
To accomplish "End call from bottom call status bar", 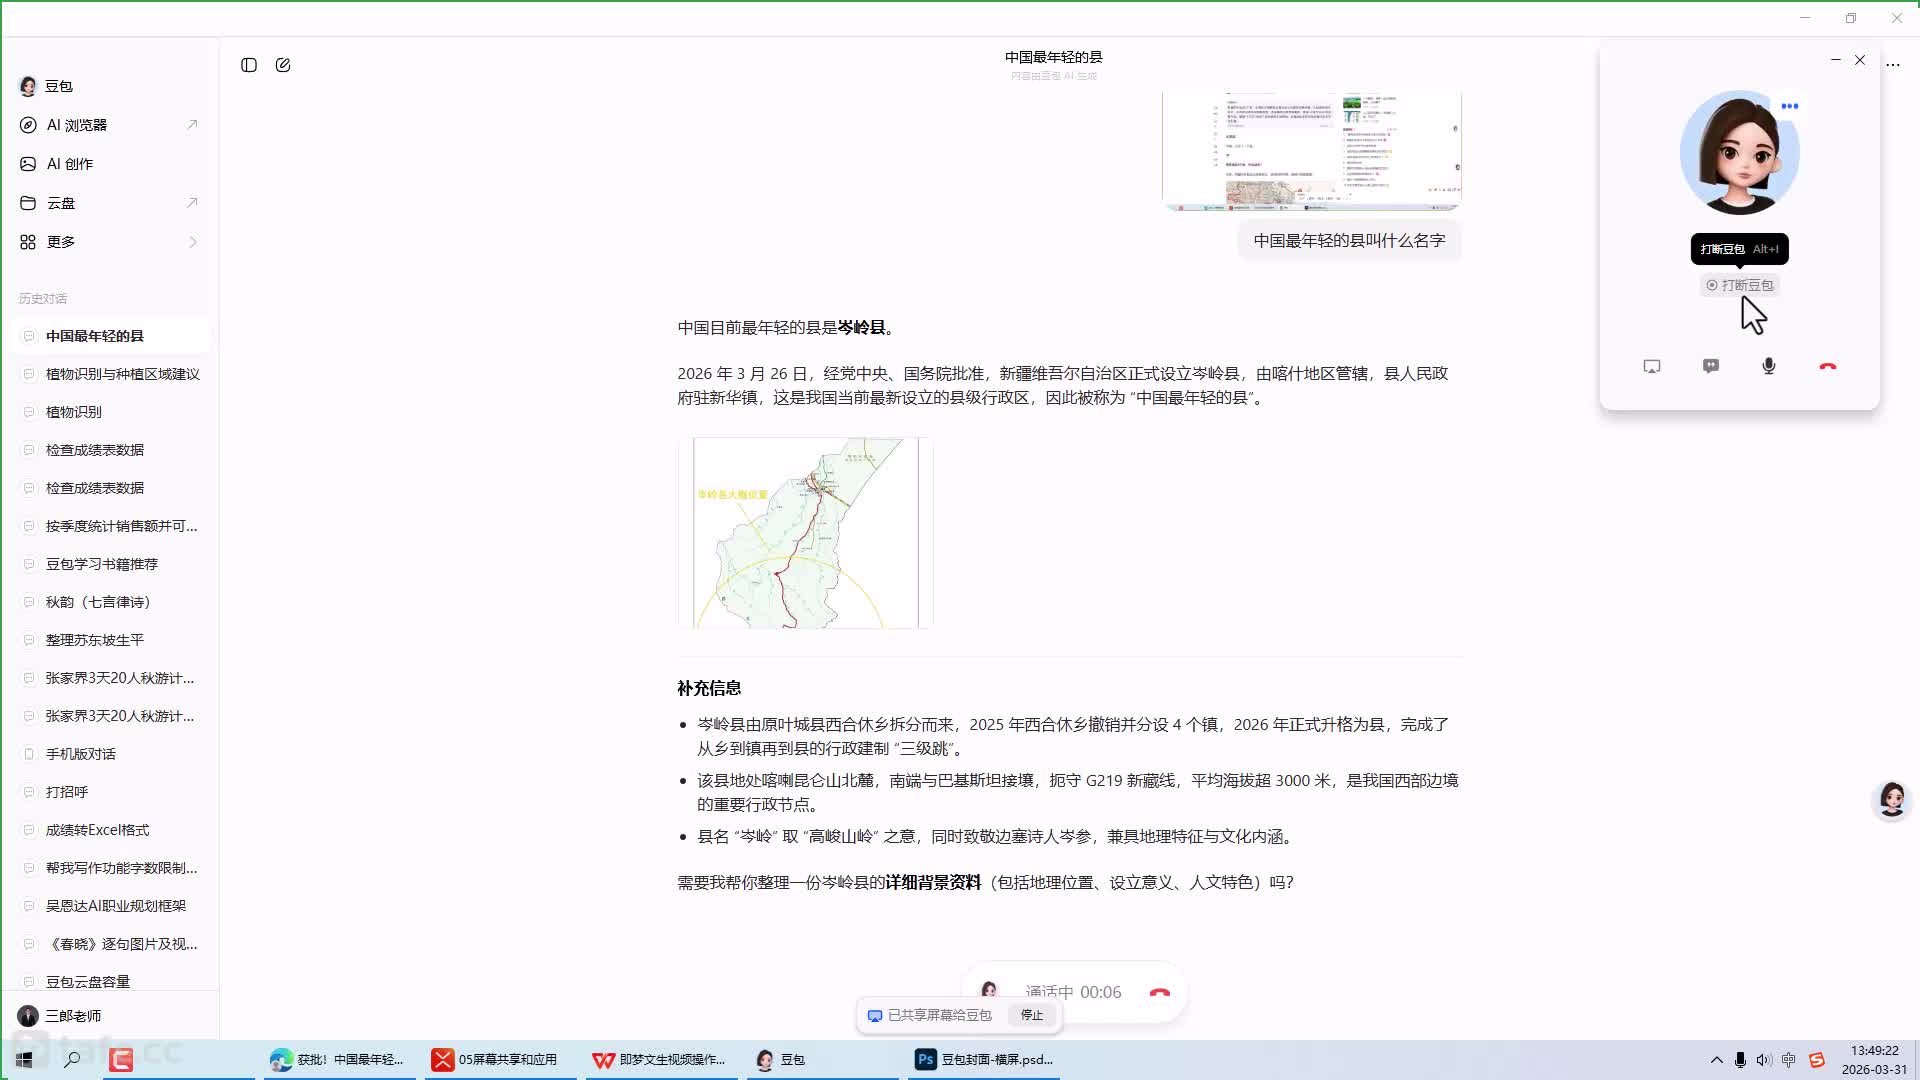I will 1159,992.
